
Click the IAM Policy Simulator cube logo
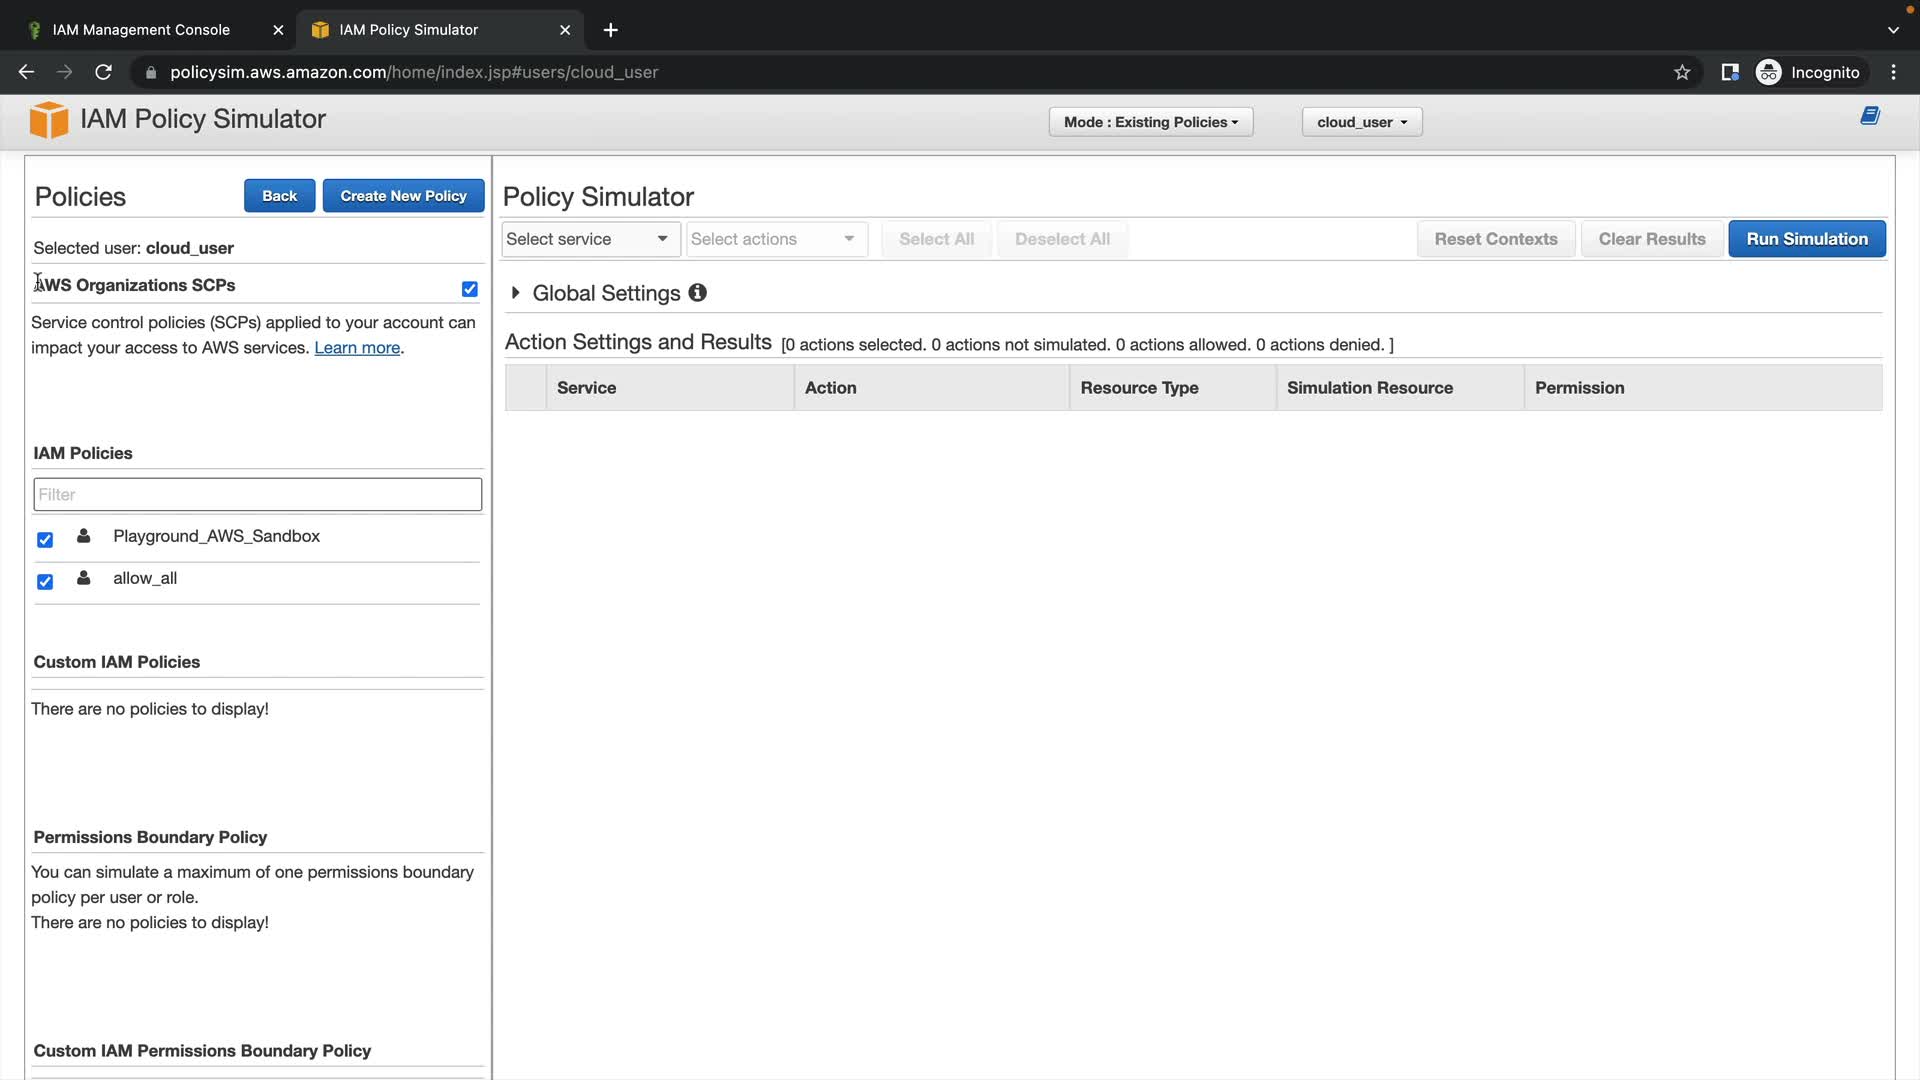click(48, 120)
